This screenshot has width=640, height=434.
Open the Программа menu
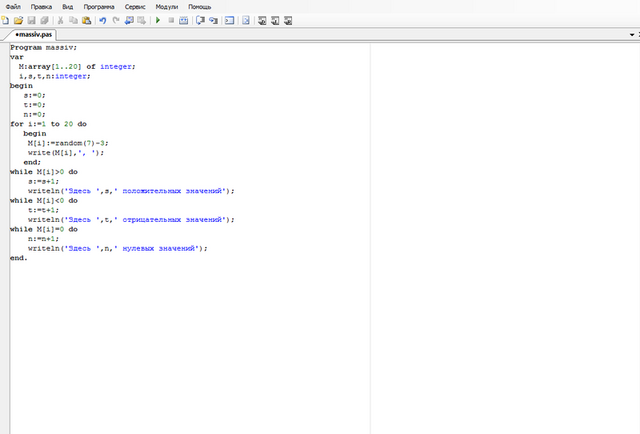[99, 7]
